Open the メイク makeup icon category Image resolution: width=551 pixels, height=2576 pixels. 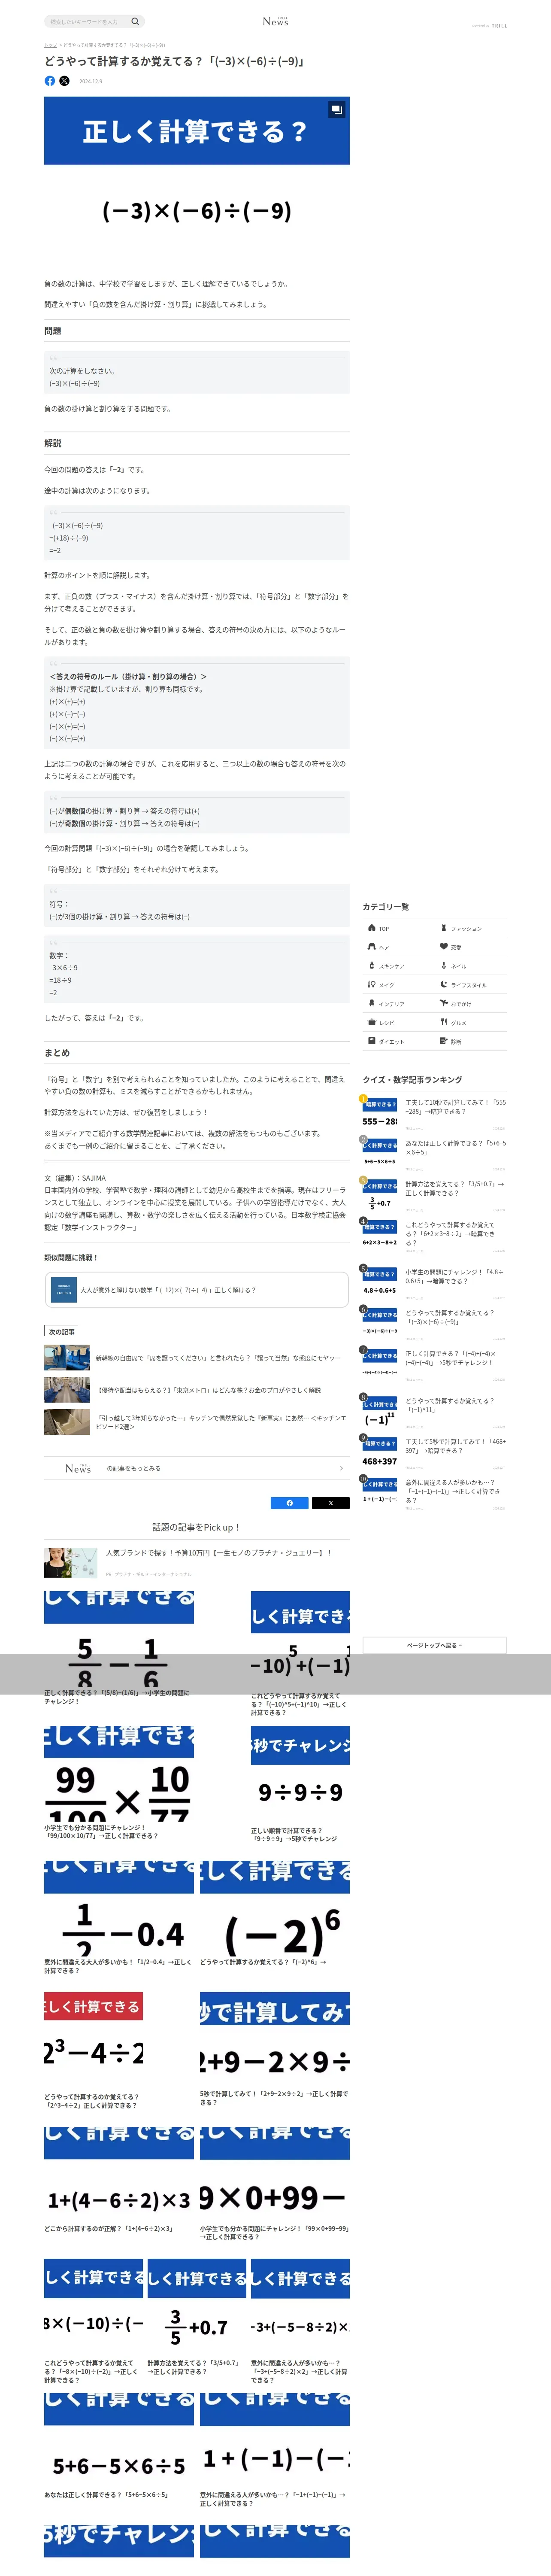[x=372, y=984]
